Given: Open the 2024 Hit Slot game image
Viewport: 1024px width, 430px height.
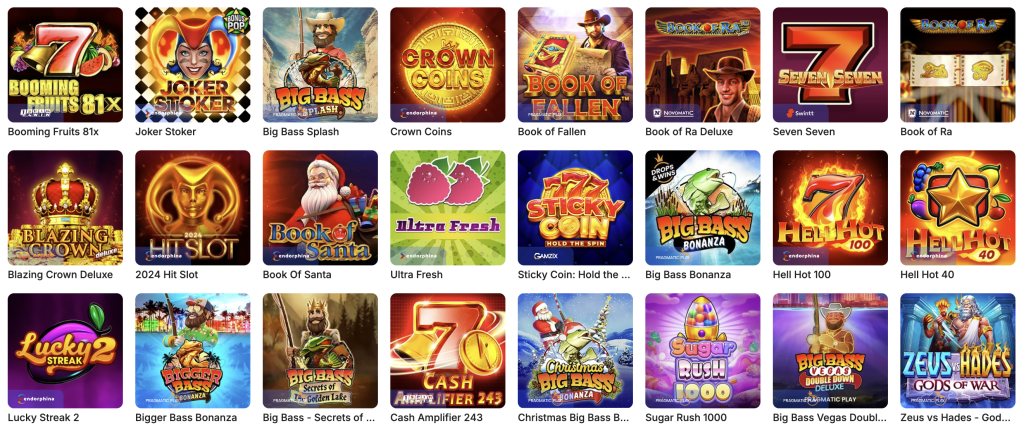Looking at the screenshot, I should 193,208.
